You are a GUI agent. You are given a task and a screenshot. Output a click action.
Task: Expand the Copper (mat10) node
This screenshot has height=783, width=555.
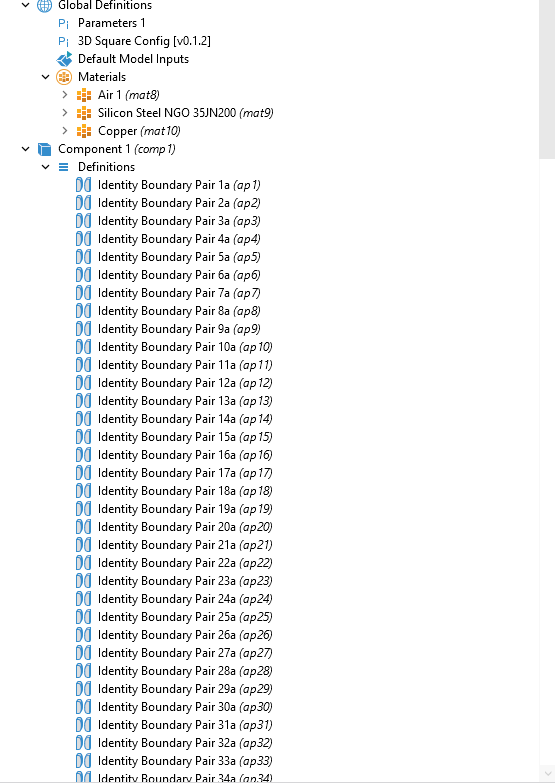[x=64, y=130]
